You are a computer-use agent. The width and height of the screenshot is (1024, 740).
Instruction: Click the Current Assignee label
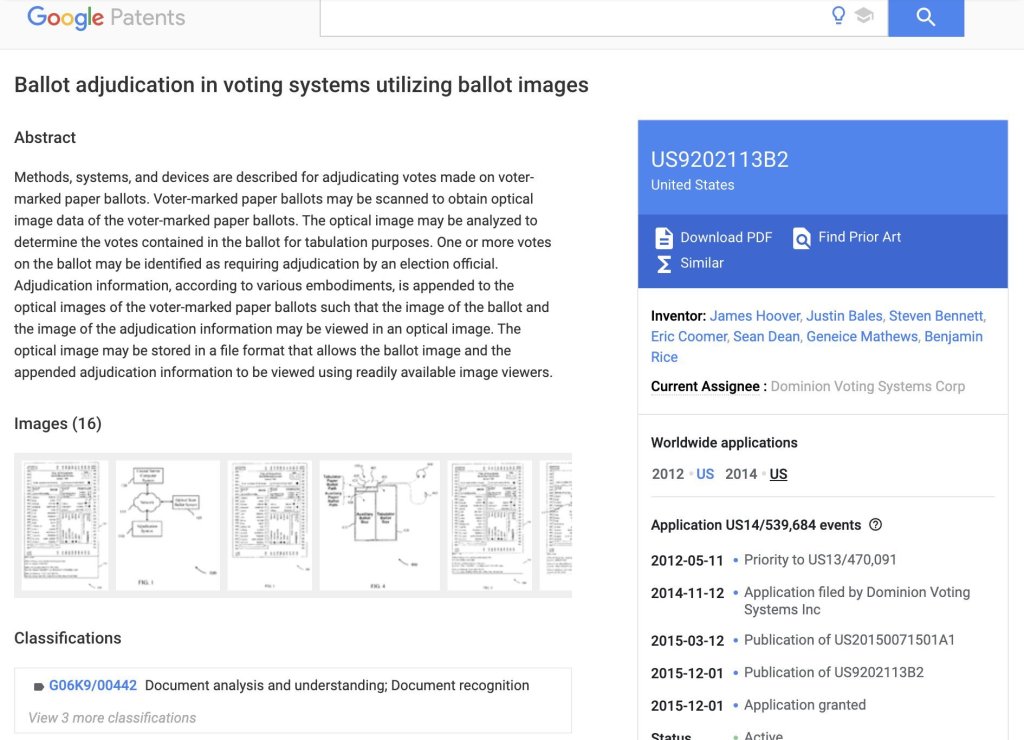tap(708, 387)
